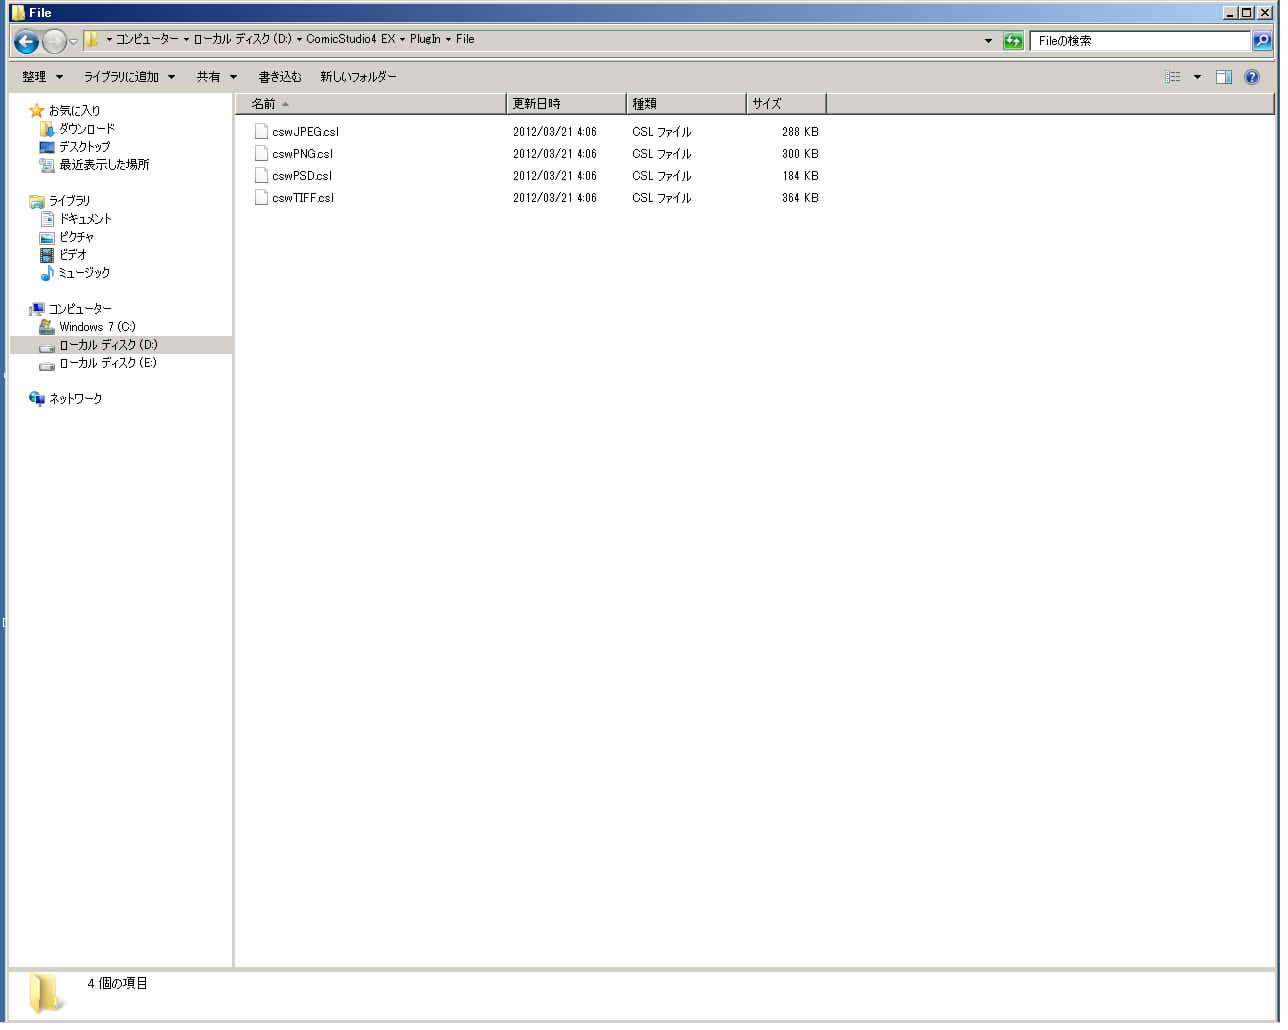Toggle the preview pane icon
Viewport: 1288px width, 1030px height.
click(x=1223, y=77)
